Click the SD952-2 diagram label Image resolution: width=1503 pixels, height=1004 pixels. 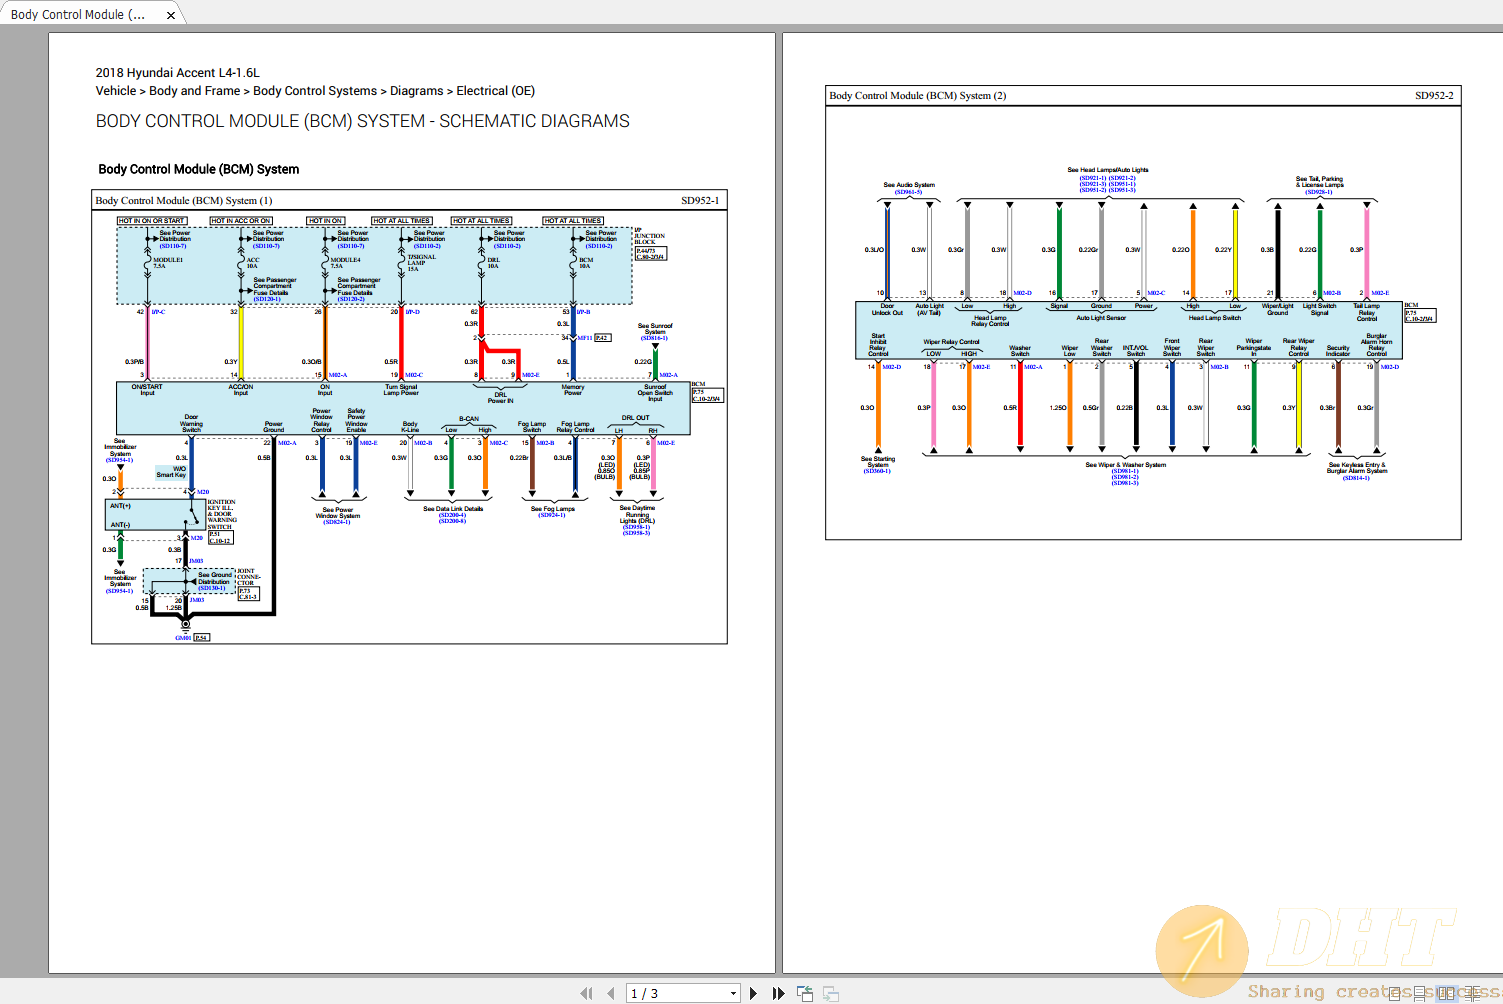click(1434, 96)
